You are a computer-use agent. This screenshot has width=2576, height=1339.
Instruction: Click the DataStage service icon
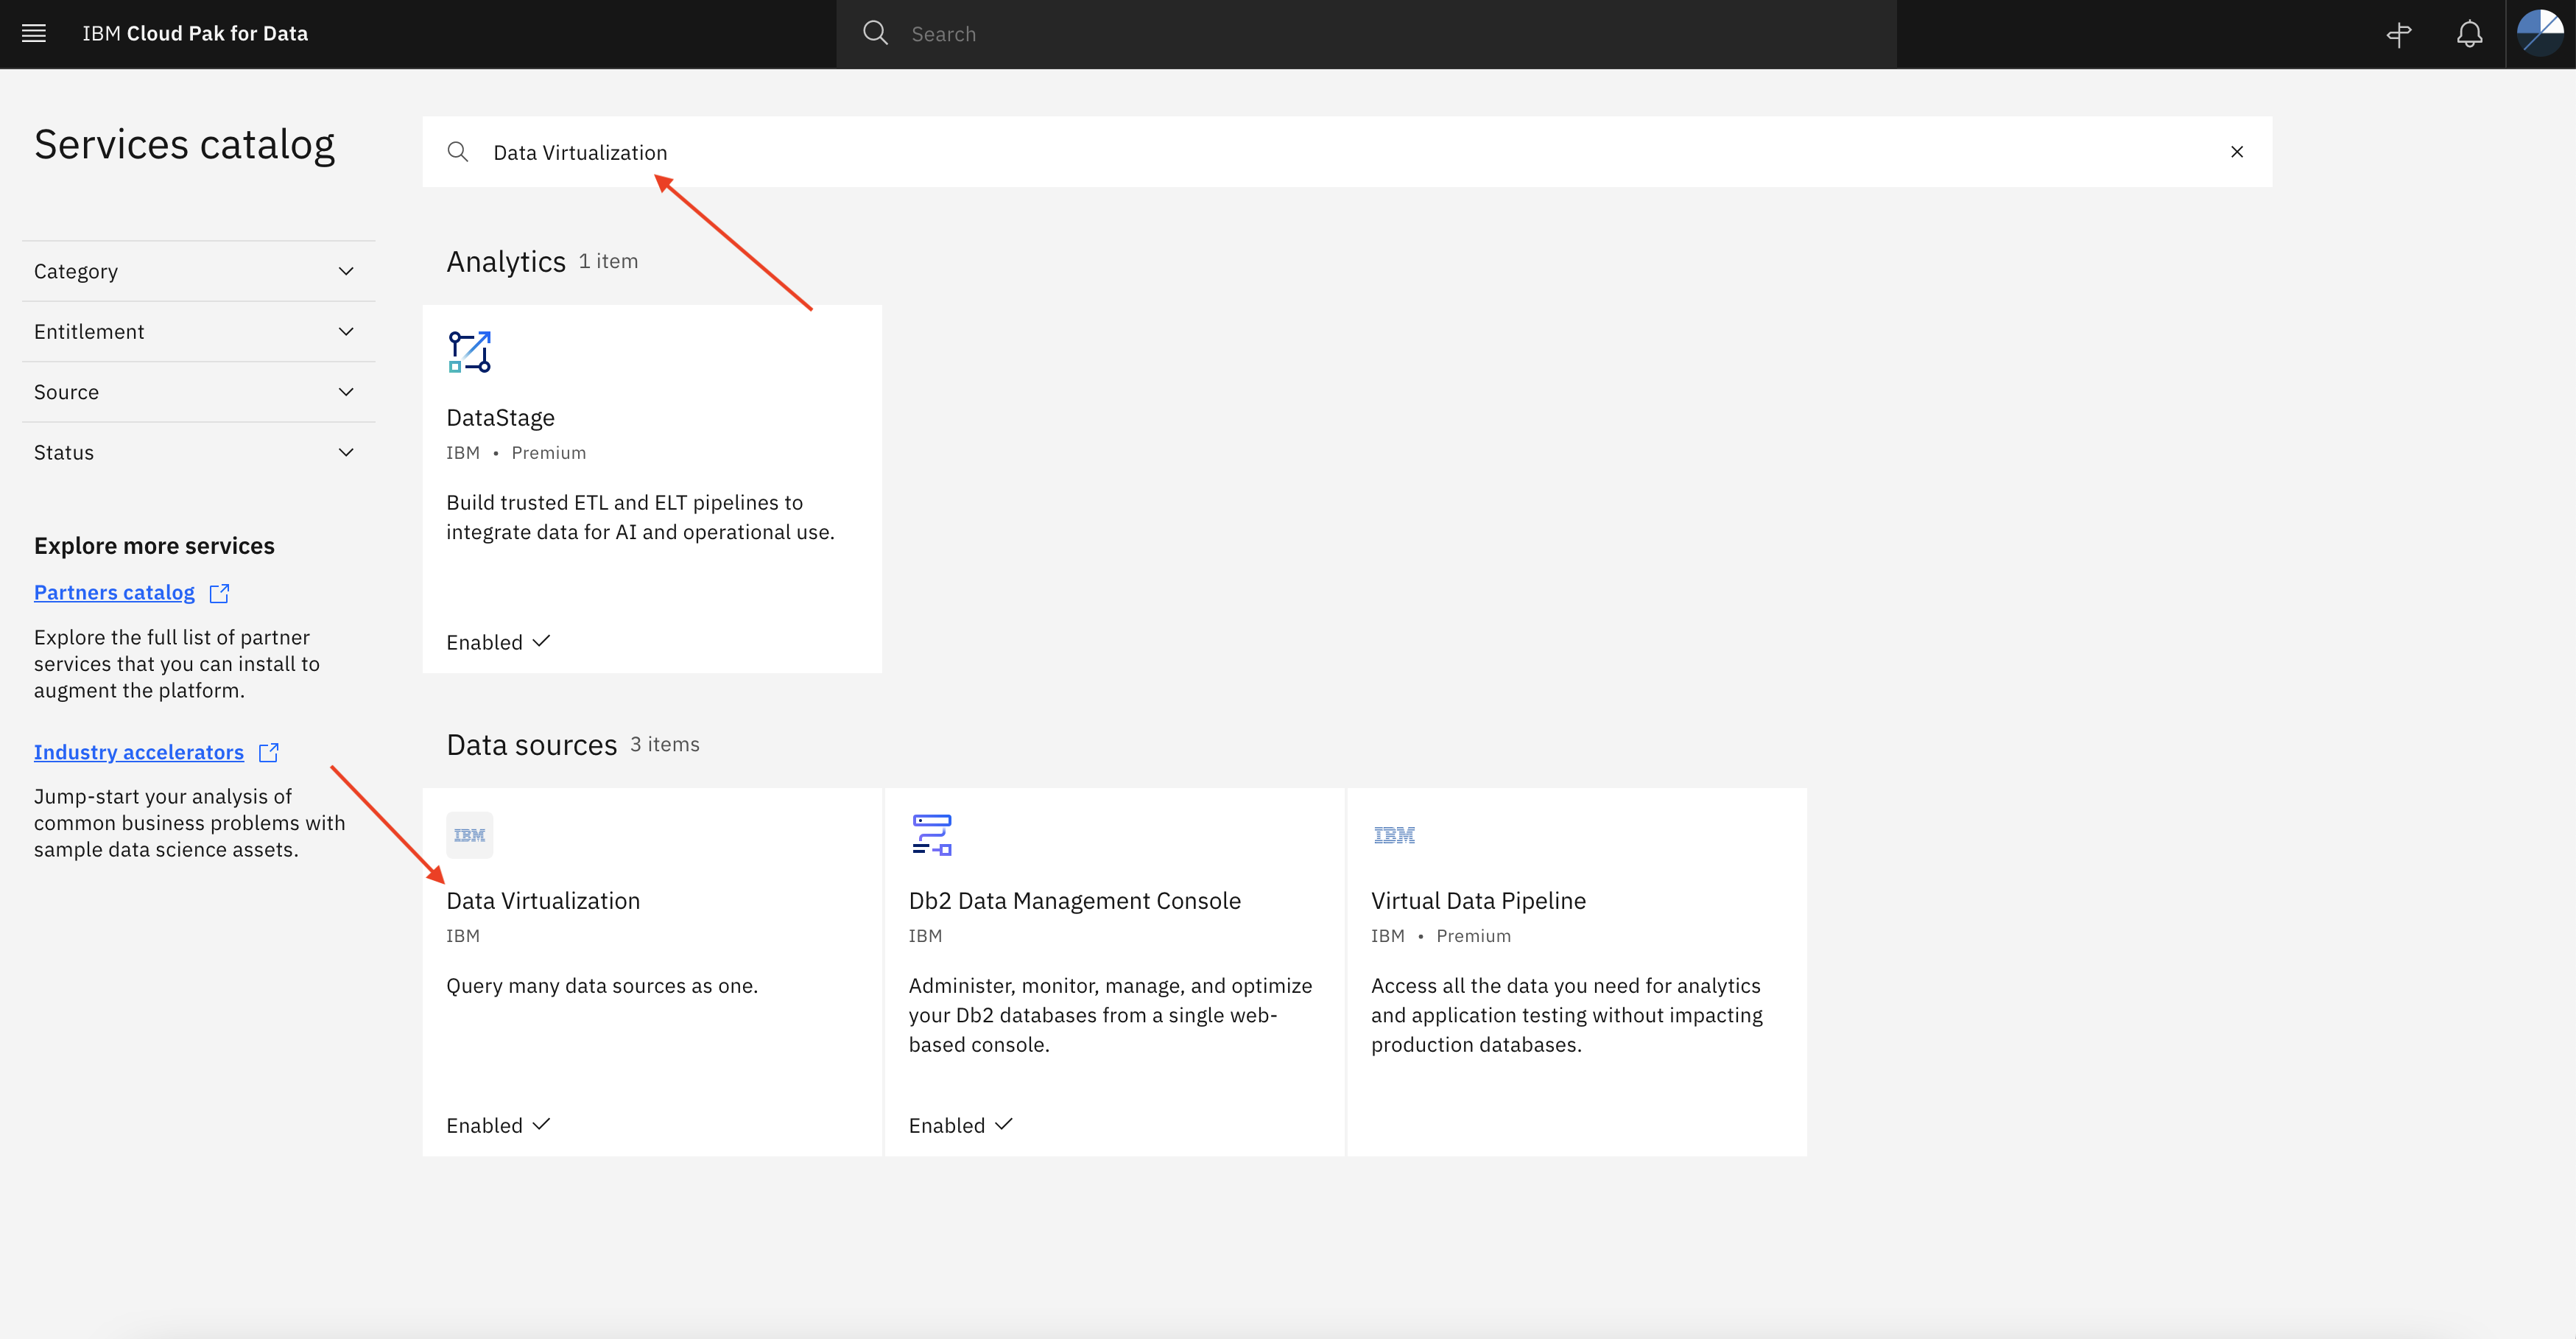tap(469, 352)
